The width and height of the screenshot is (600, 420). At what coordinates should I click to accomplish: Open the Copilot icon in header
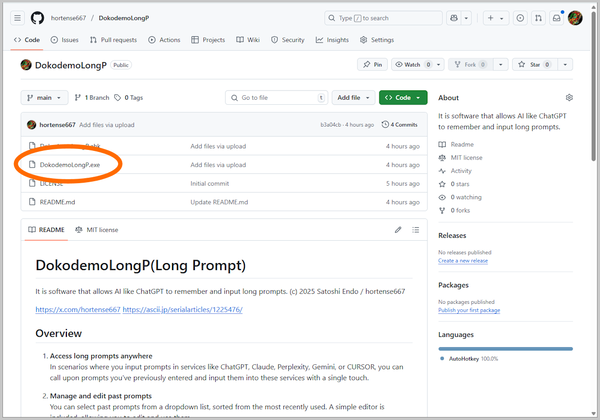454,18
